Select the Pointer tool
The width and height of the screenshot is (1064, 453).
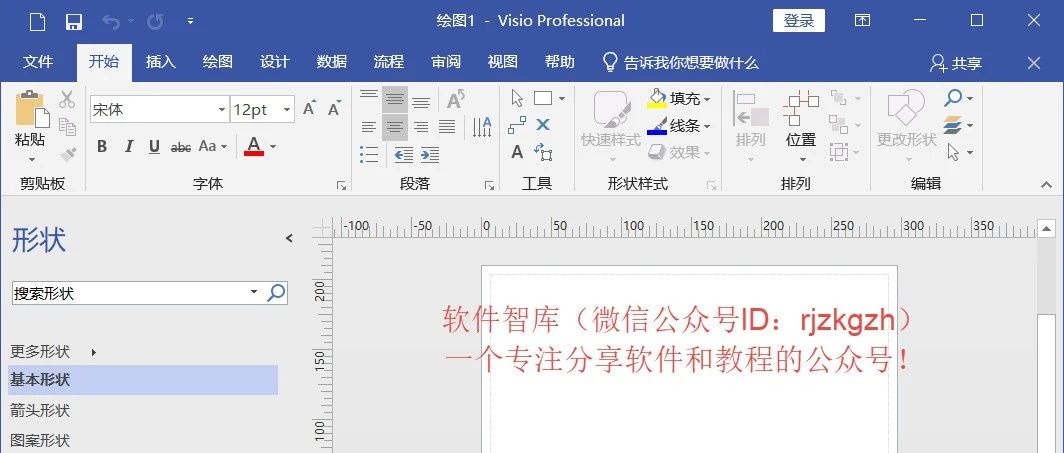[x=517, y=98]
